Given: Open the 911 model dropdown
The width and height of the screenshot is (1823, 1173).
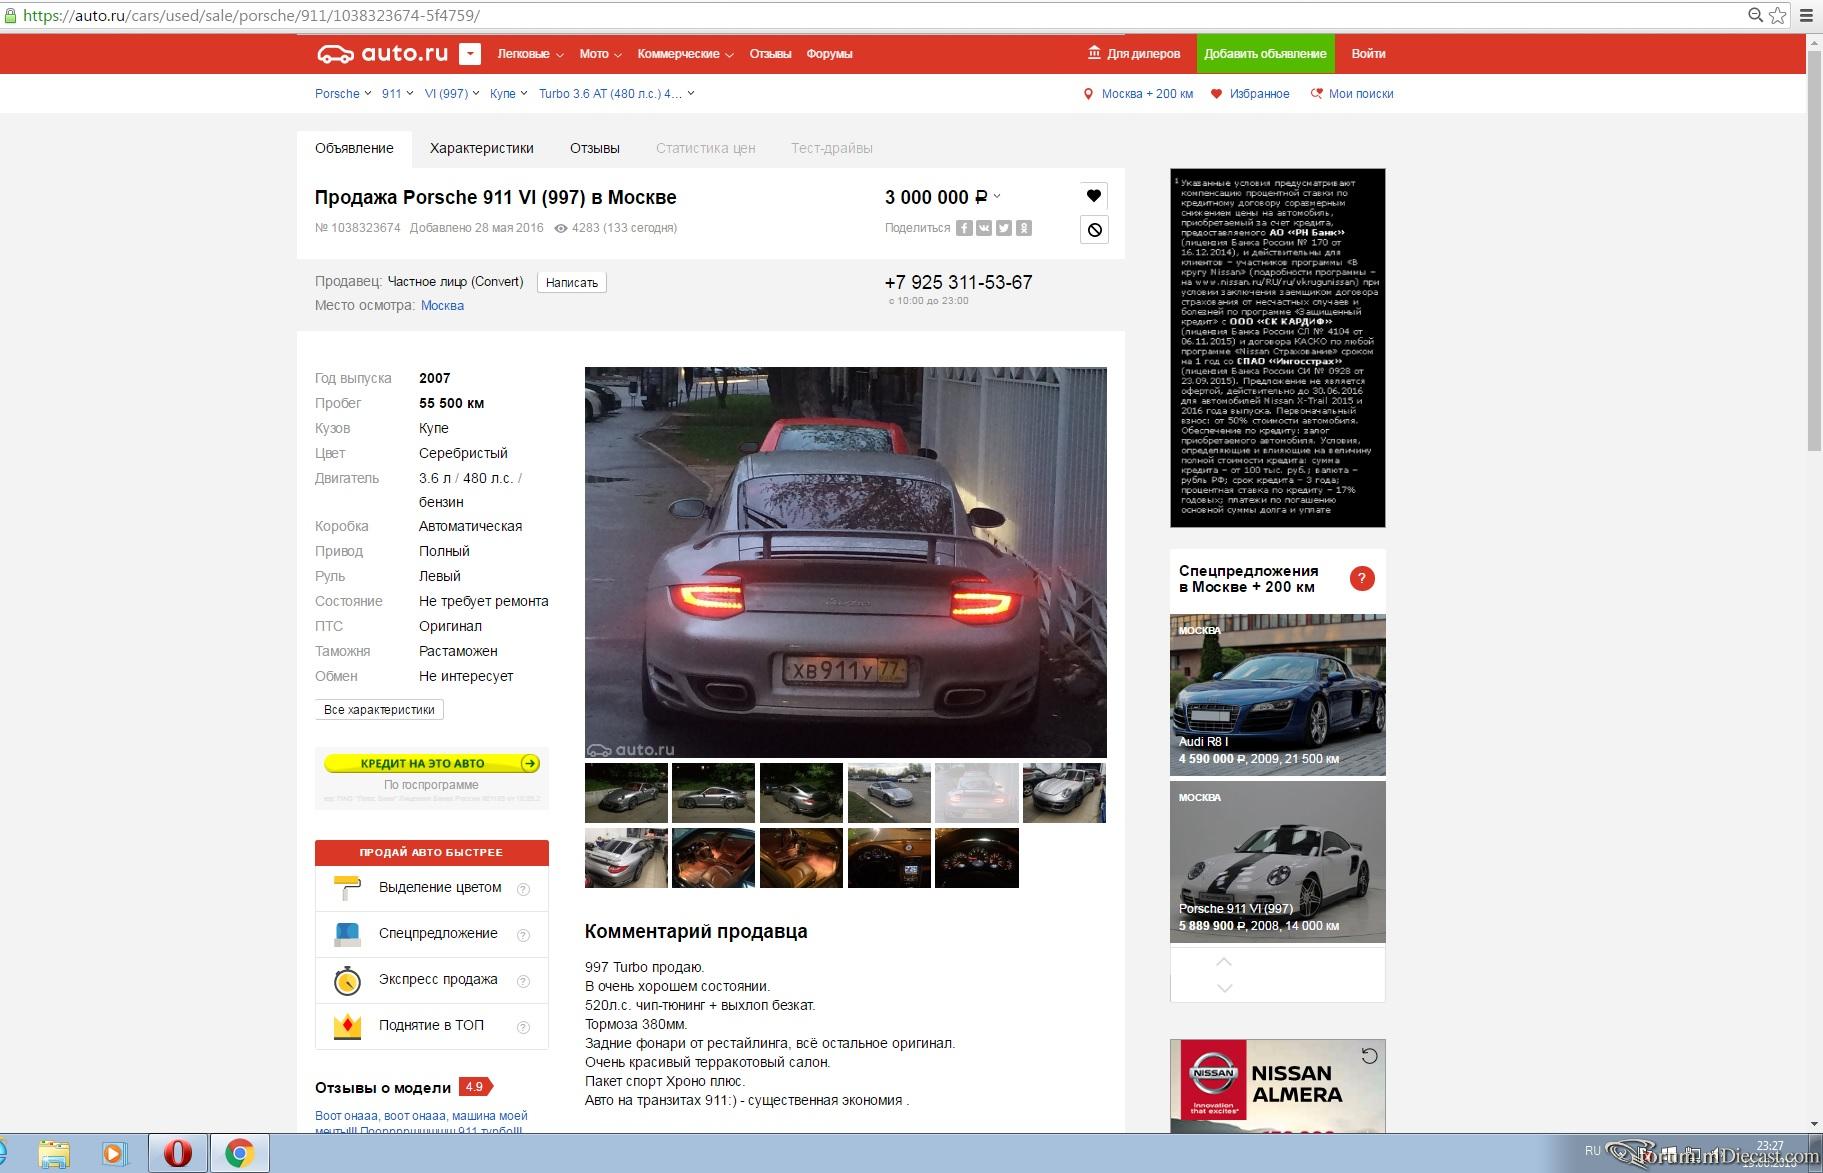Looking at the screenshot, I should [397, 94].
